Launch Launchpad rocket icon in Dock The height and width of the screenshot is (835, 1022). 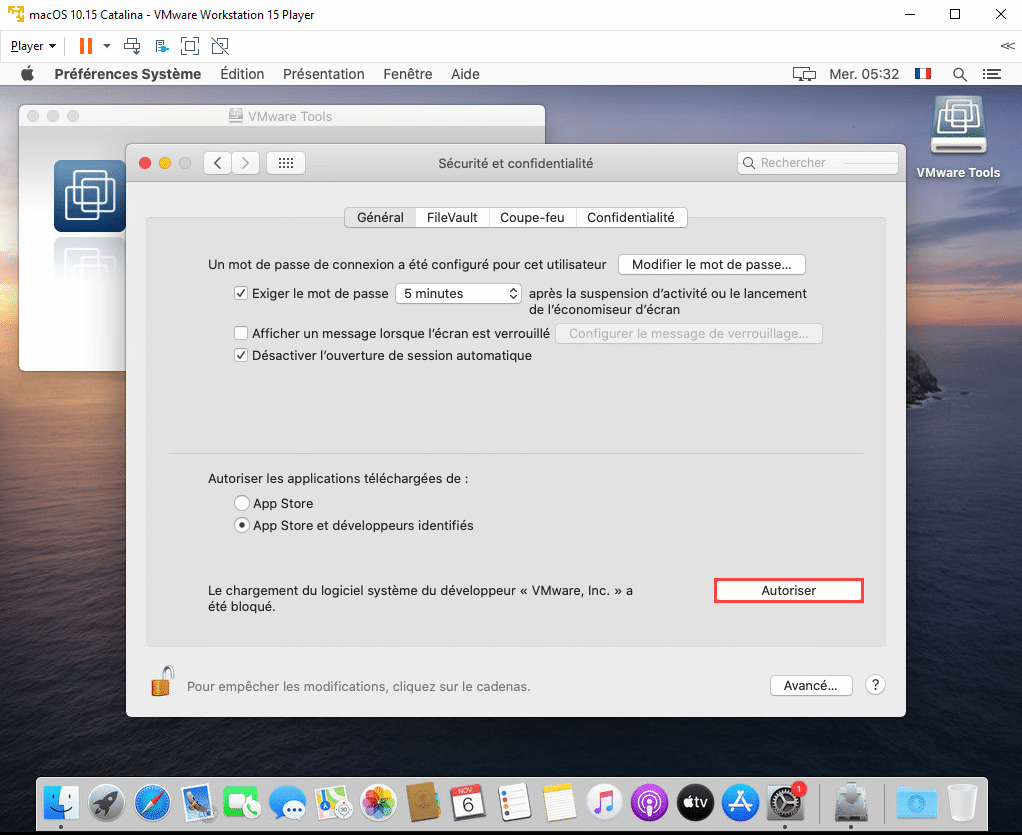pos(106,802)
